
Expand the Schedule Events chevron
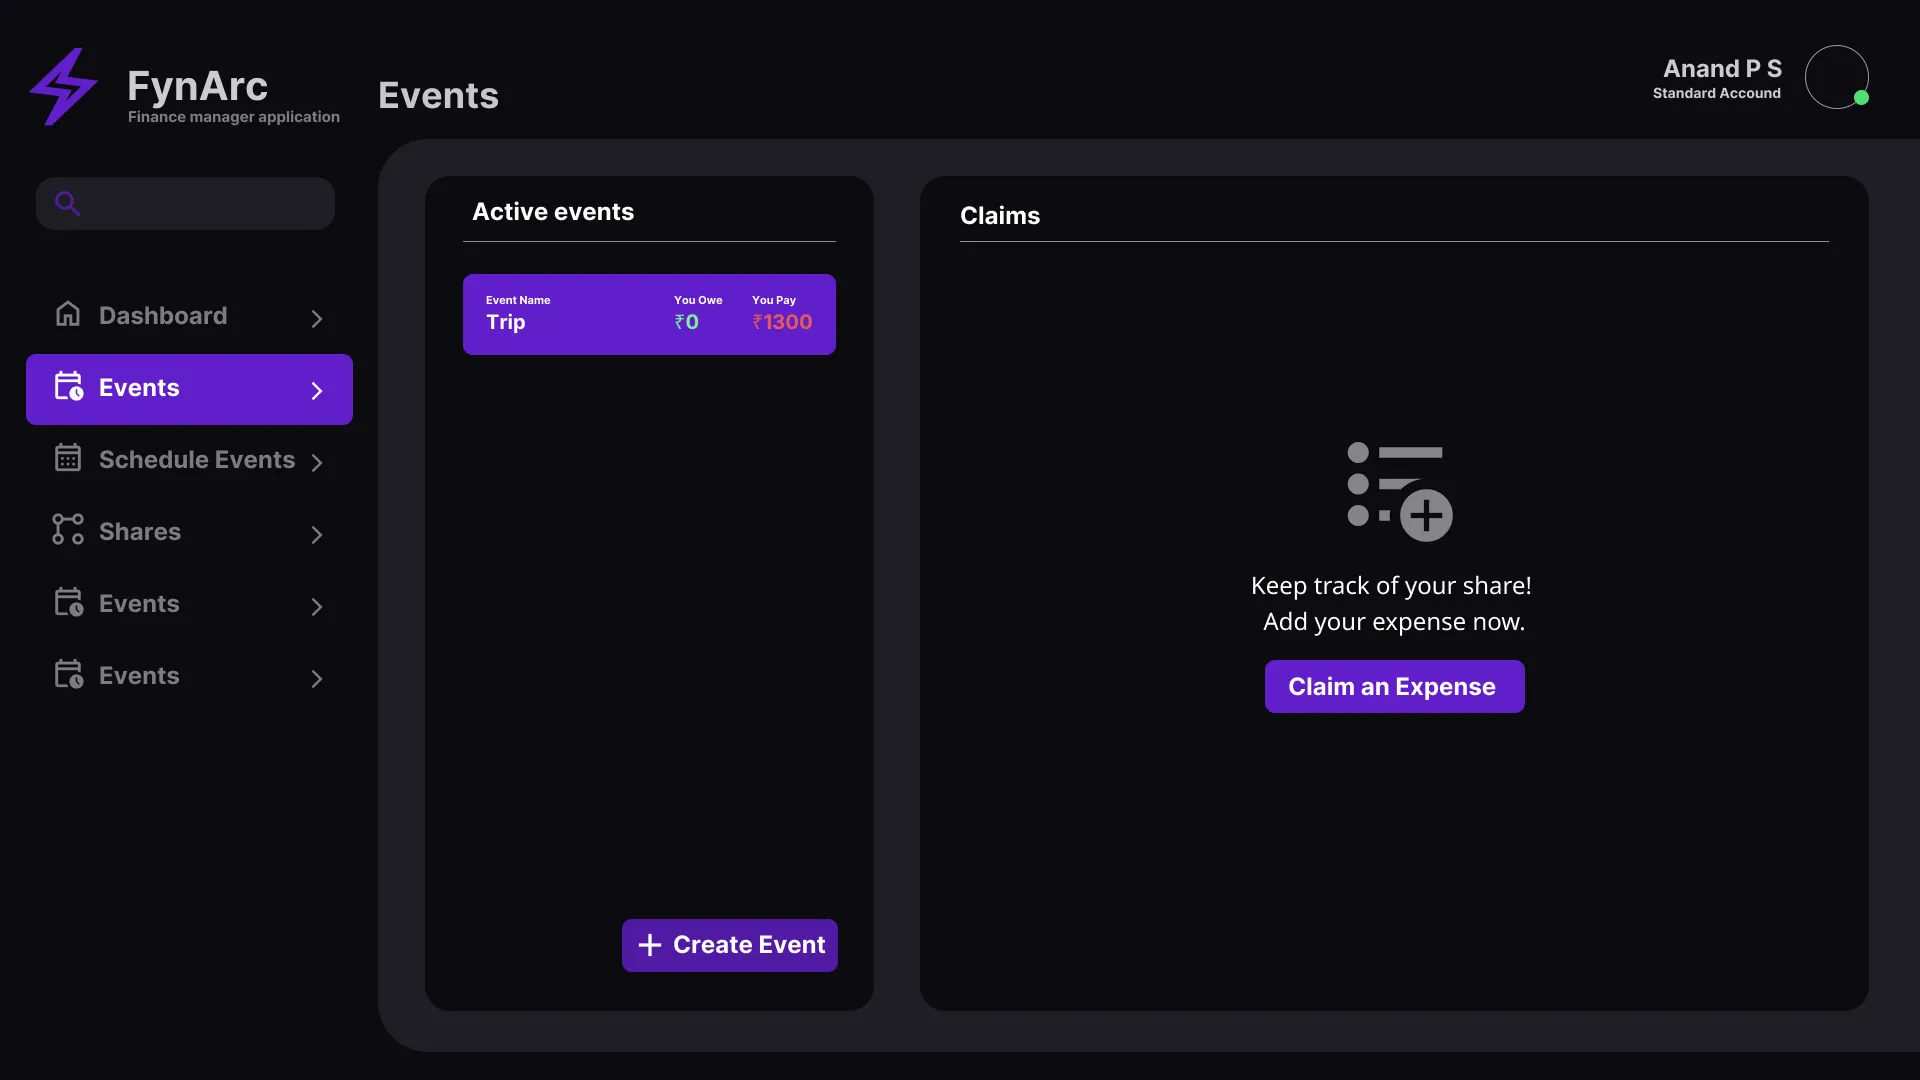pyautogui.click(x=317, y=462)
